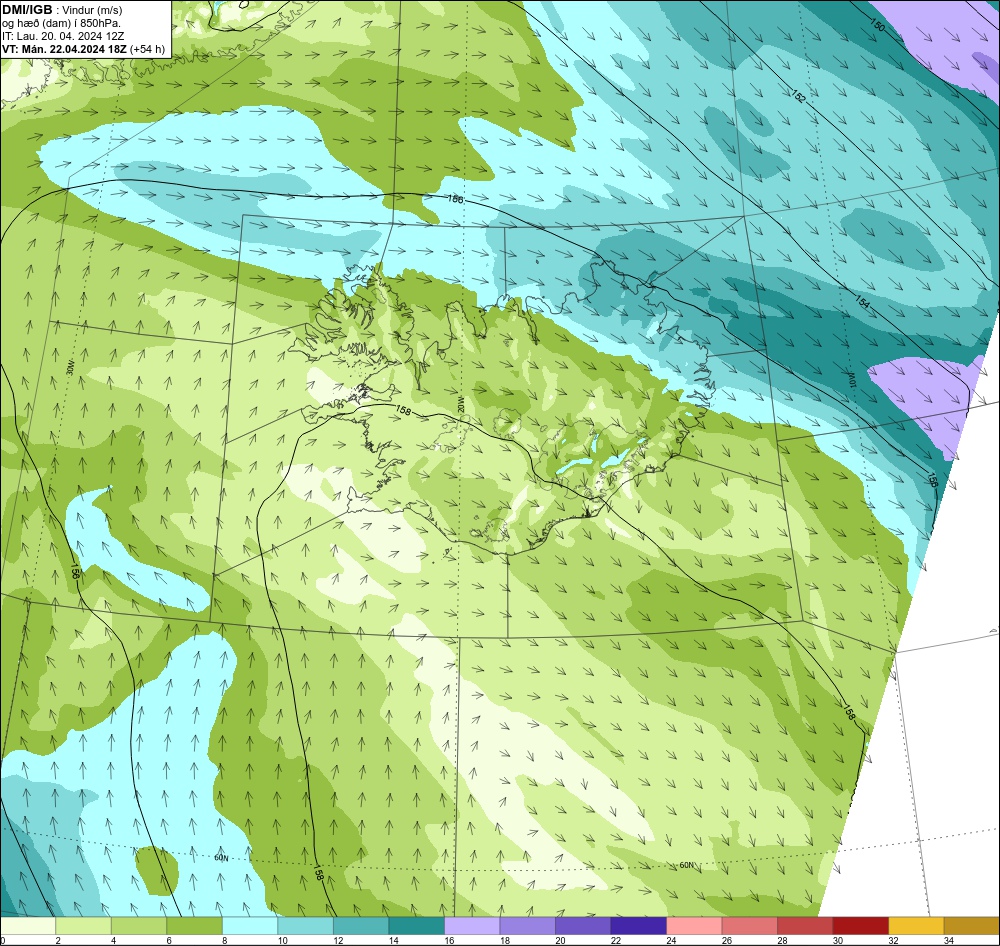Click the '158' contour label southeast of Iceland

[849, 713]
